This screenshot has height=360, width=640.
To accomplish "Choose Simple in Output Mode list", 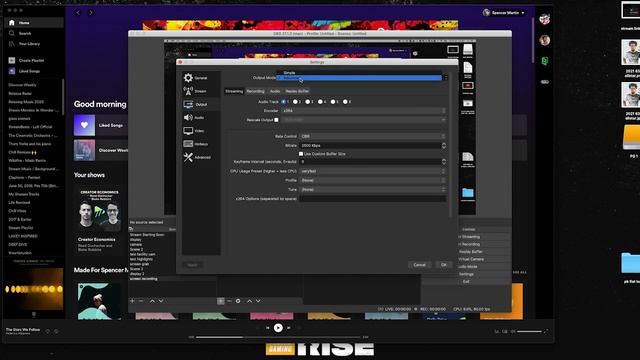I will coord(359,73).
